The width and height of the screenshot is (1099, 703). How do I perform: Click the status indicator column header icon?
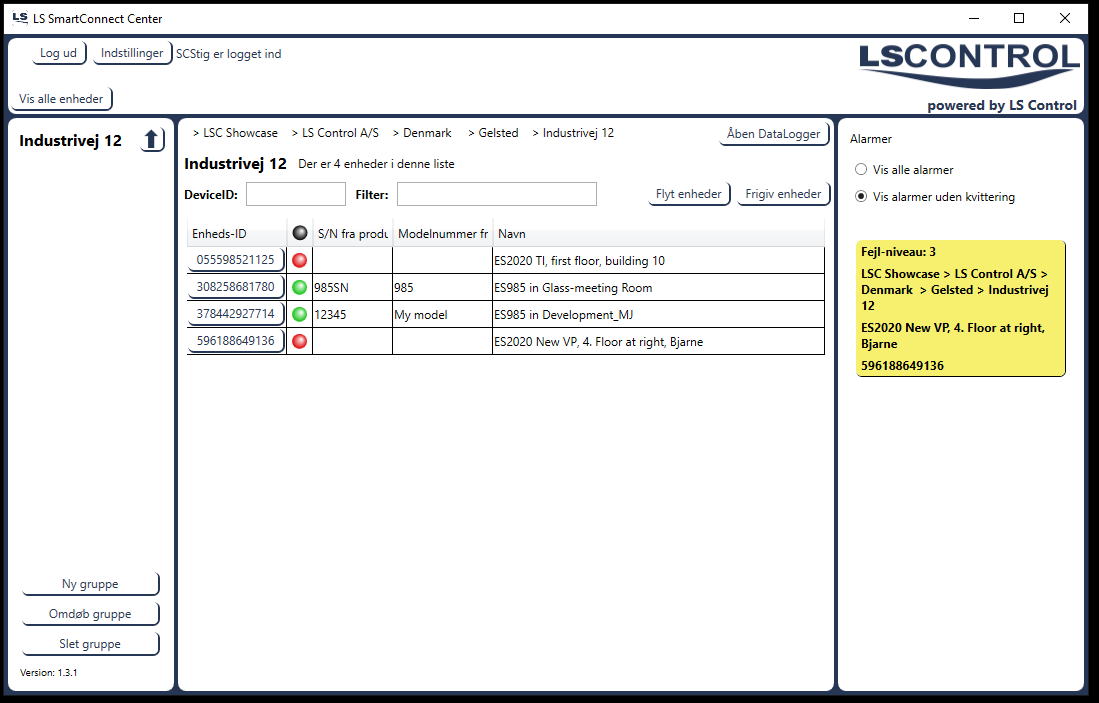coord(300,233)
